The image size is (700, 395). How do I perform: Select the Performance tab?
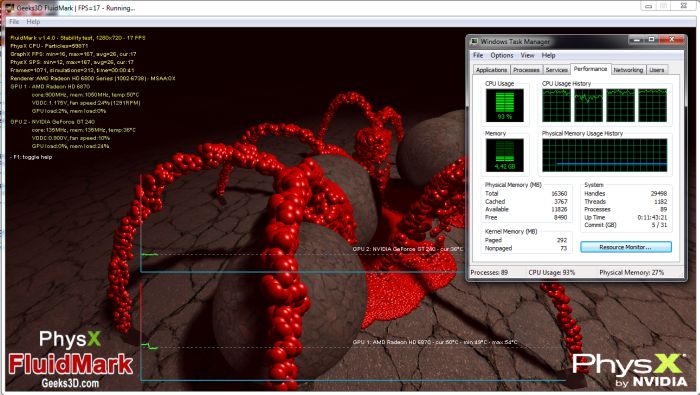click(590, 69)
